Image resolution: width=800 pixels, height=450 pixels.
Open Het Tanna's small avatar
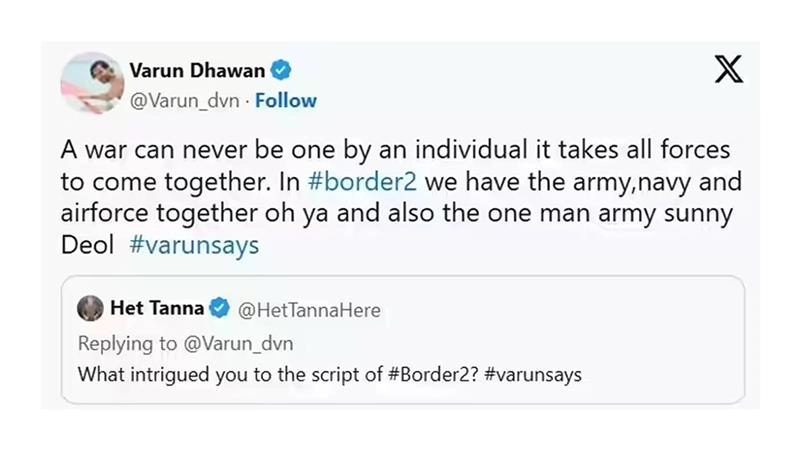91,310
